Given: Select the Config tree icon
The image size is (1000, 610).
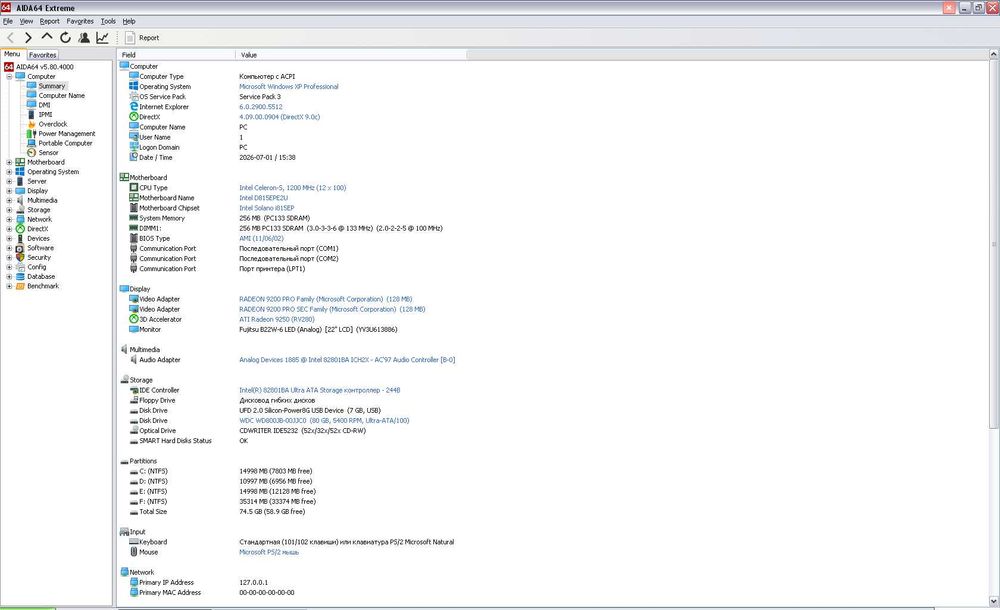Looking at the screenshot, I should [x=20, y=267].
